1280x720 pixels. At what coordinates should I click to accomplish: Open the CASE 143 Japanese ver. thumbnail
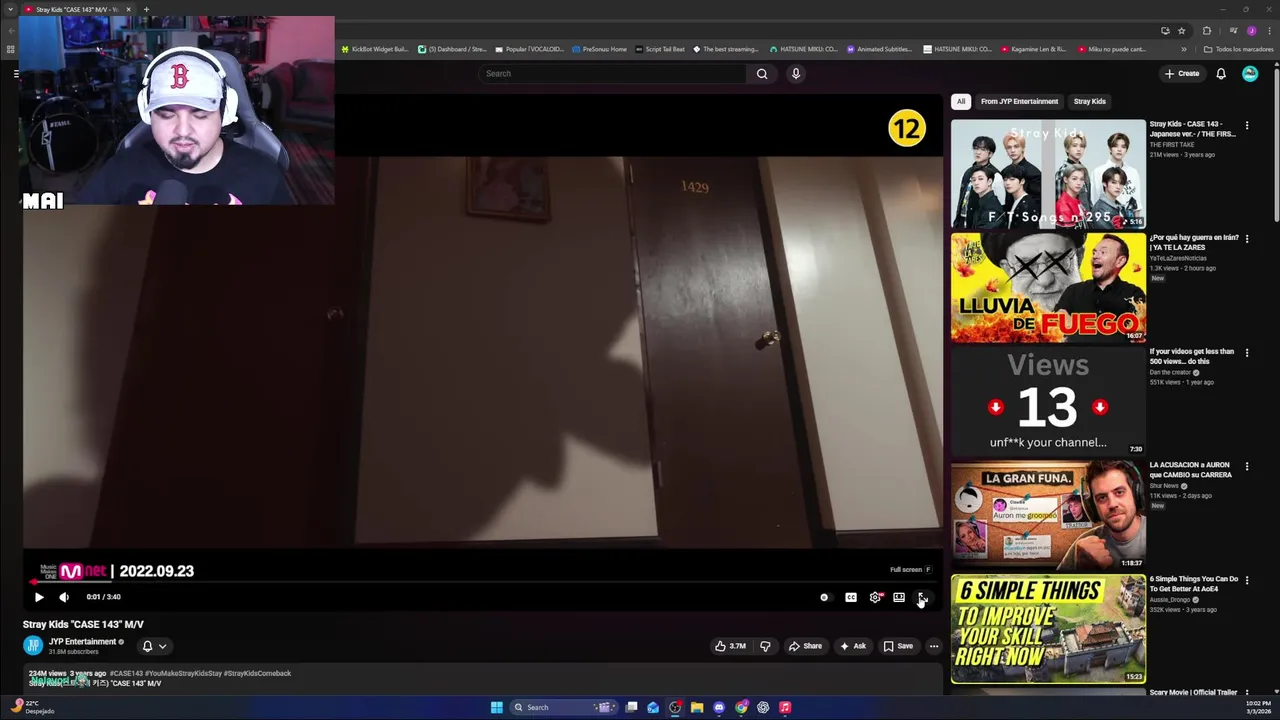click(1048, 174)
